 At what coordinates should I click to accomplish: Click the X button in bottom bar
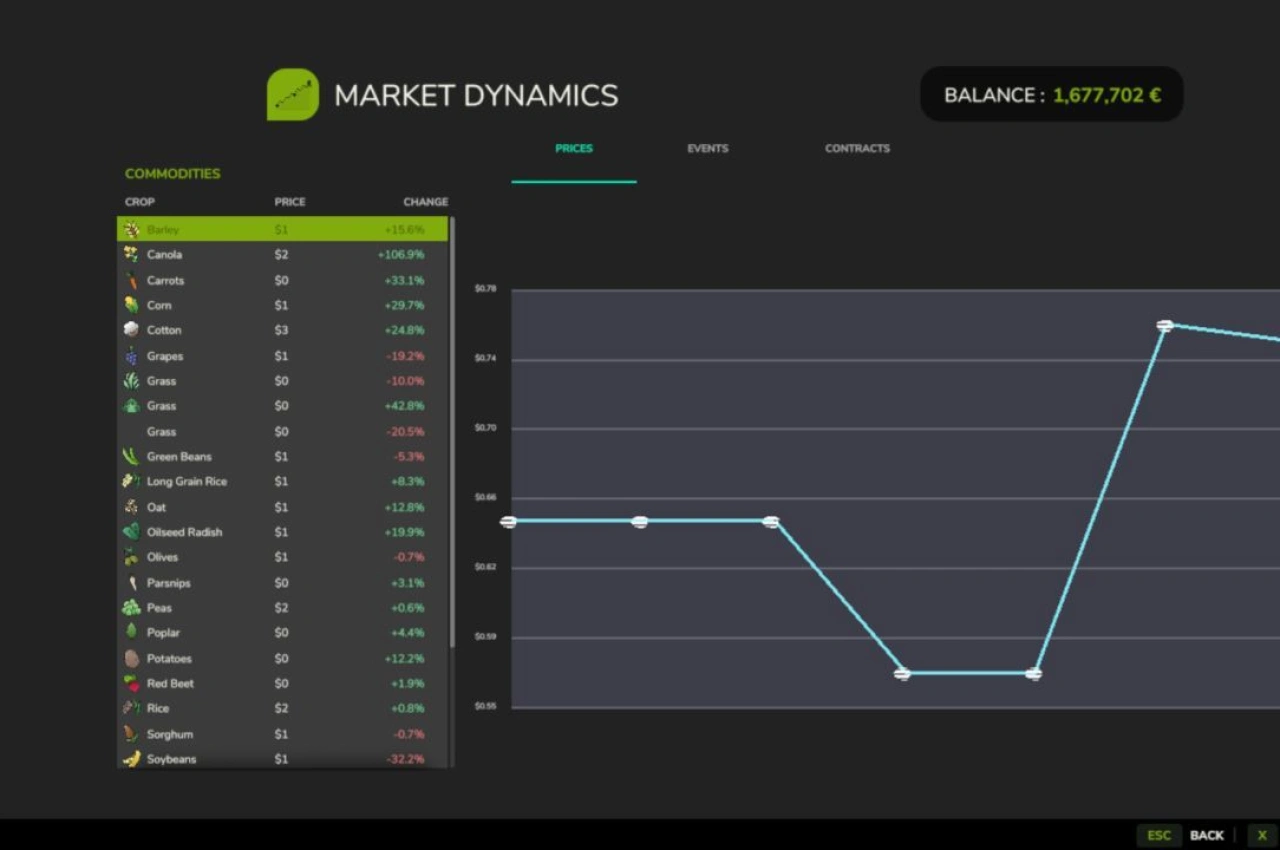point(1261,835)
